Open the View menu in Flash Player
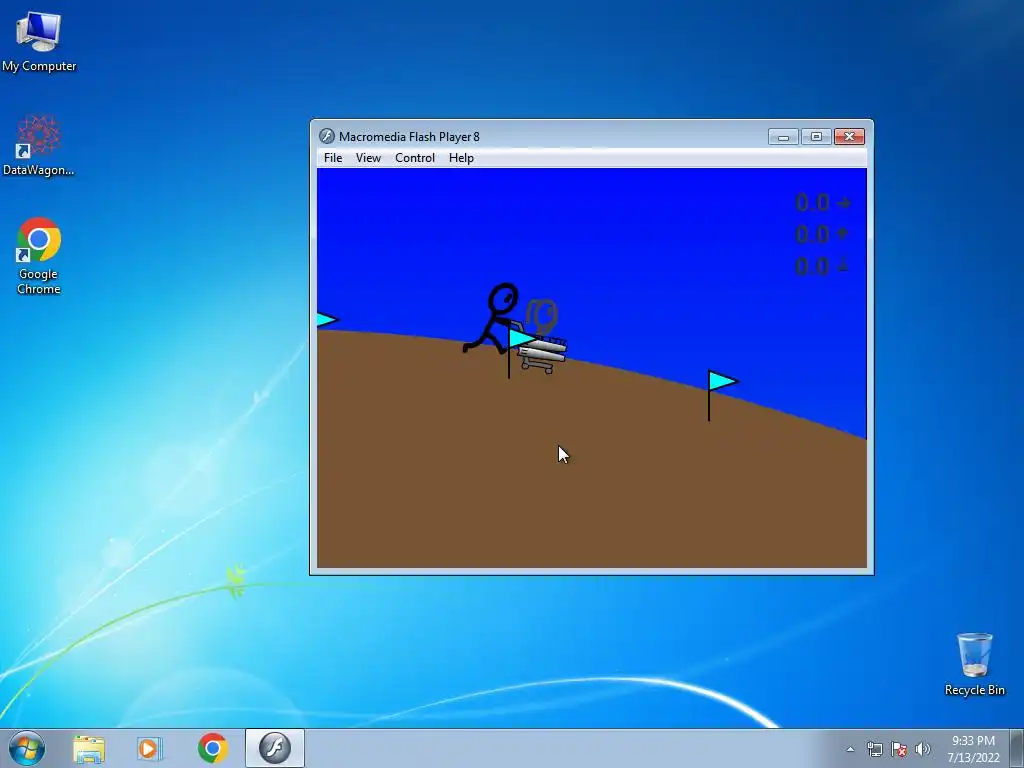This screenshot has height=768, width=1024. tap(368, 158)
